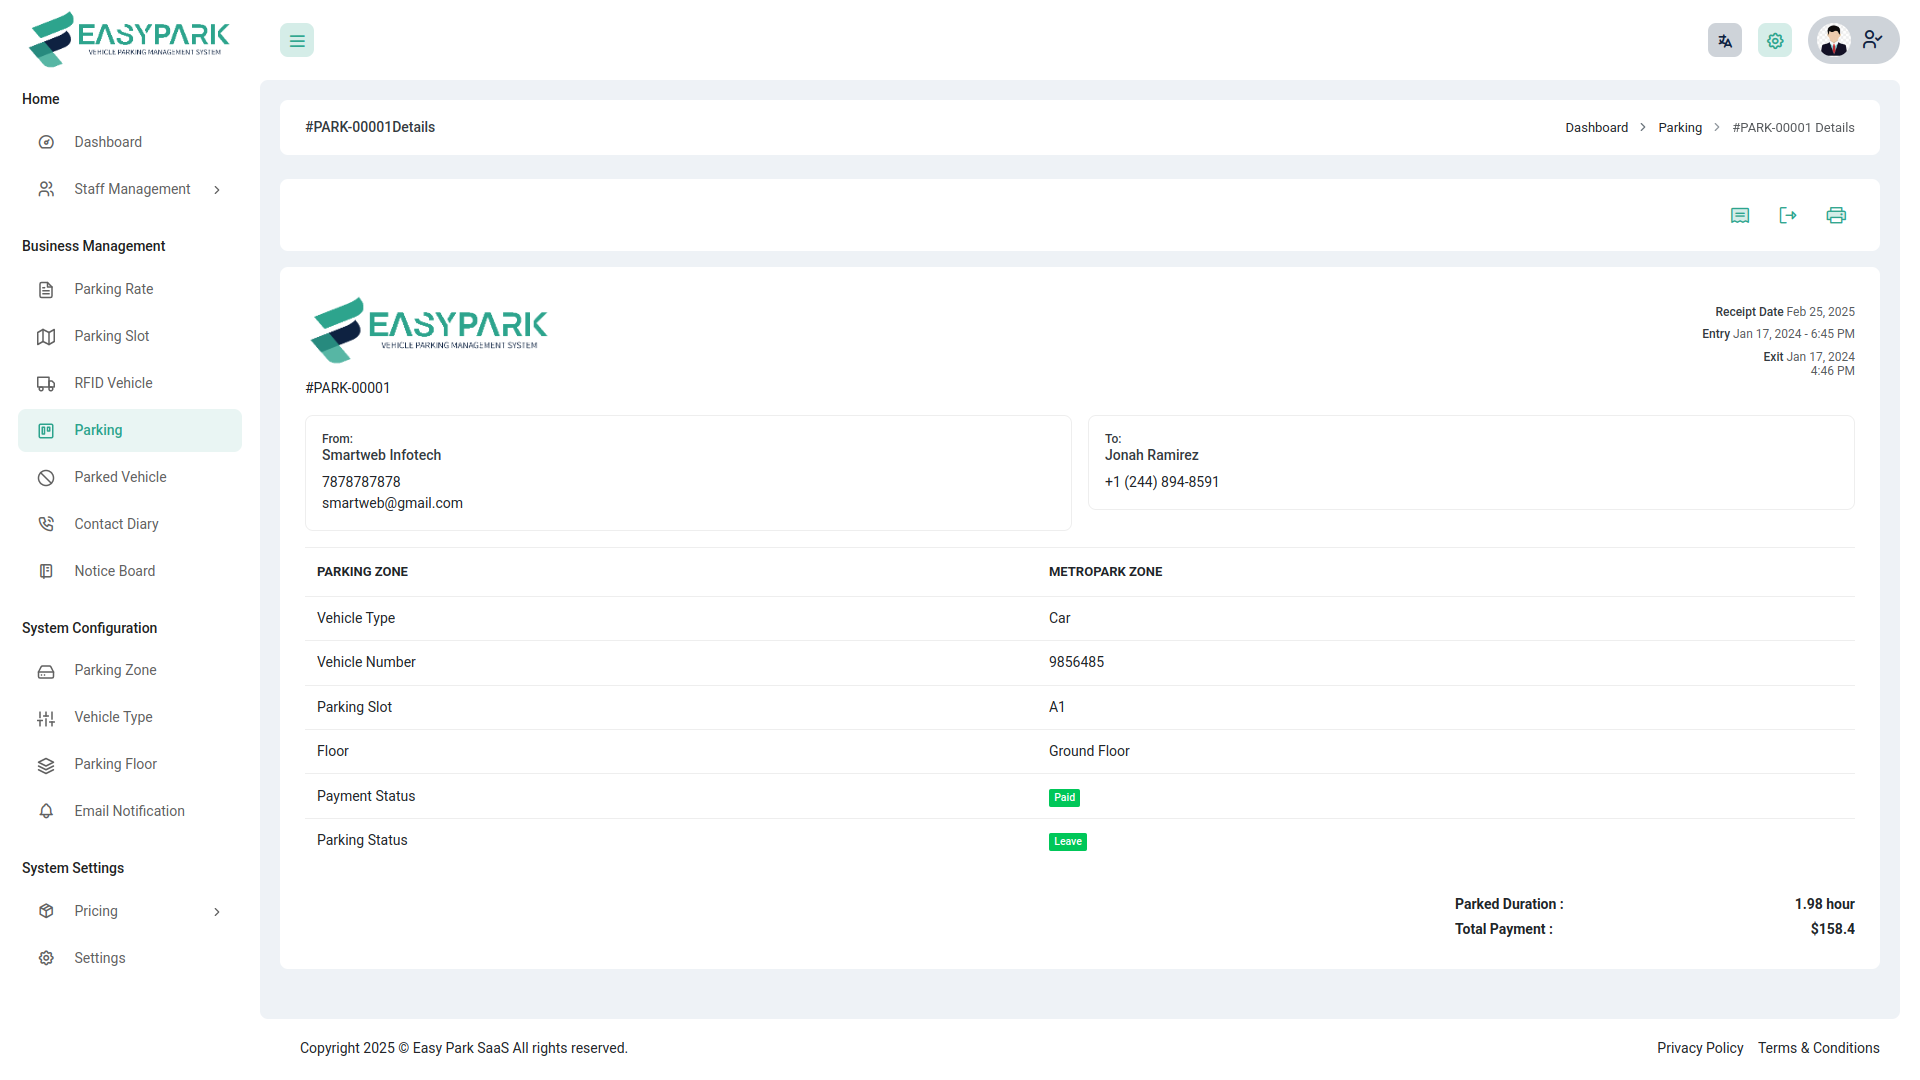Select the language translation icon

point(1724,40)
